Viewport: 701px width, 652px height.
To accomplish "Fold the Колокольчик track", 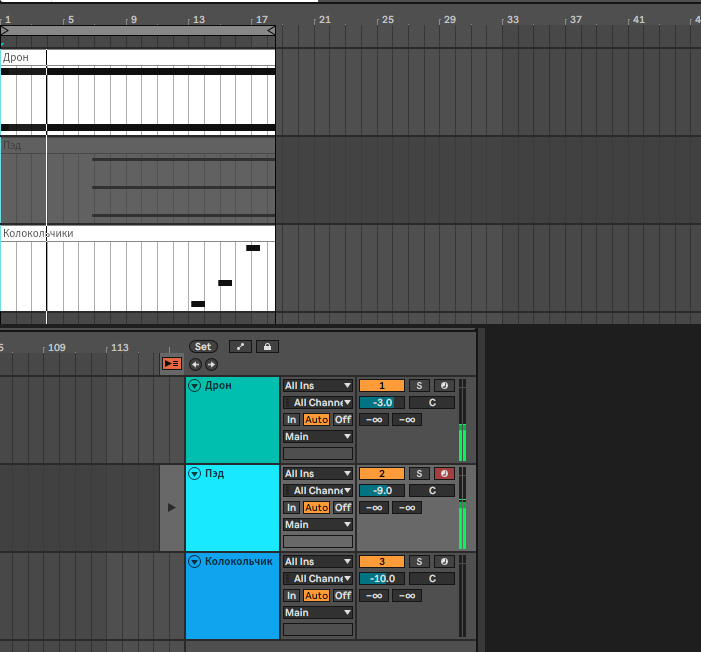I will pyautogui.click(x=194, y=562).
